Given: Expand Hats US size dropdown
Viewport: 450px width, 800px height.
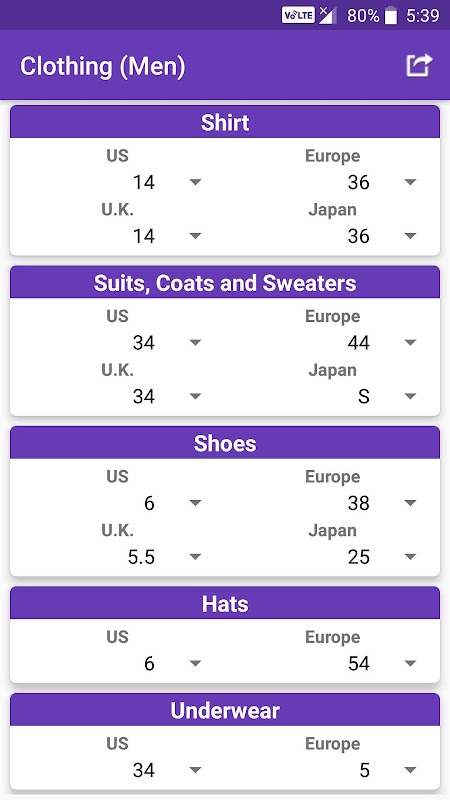Looking at the screenshot, I should [x=117, y=663].
